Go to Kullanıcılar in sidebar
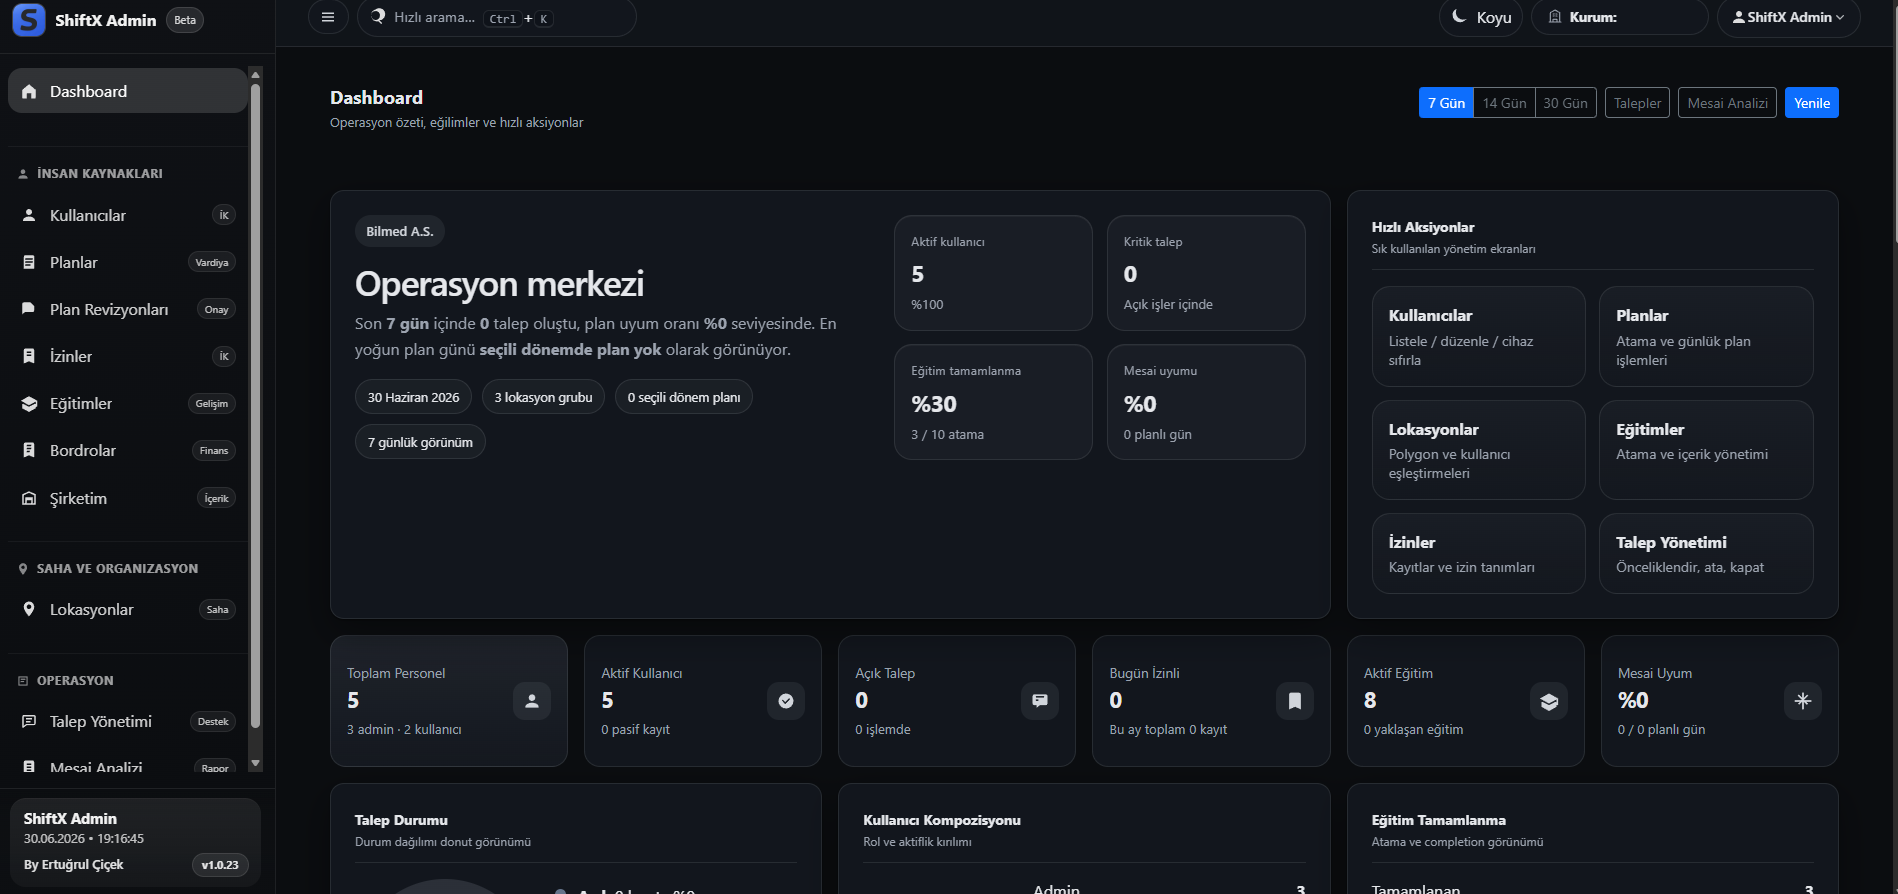The image size is (1898, 894). pyautogui.click(x=128, y=215)
